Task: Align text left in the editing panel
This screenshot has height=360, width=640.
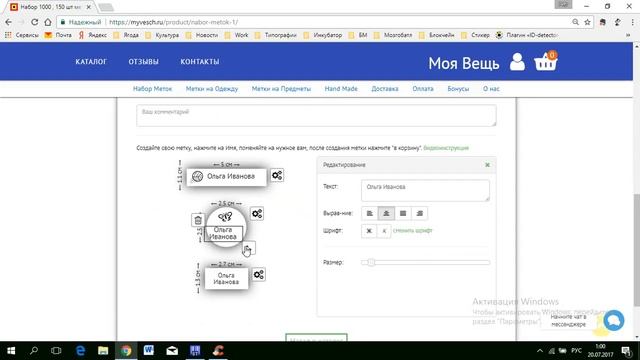Action: point(370,213)
